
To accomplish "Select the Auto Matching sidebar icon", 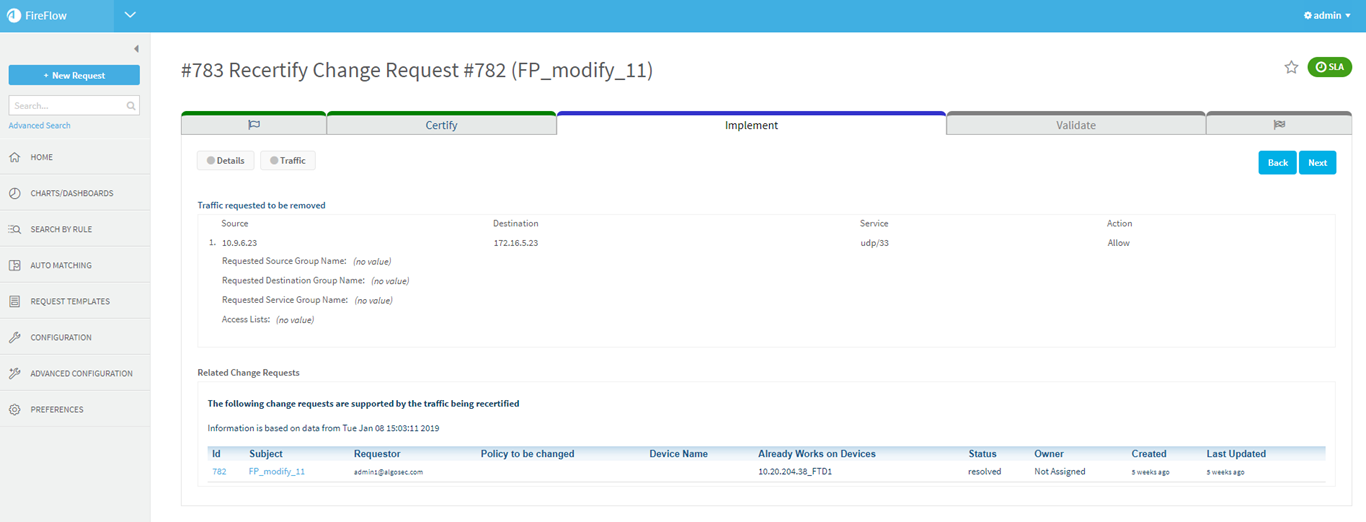I will pos(15,265).
